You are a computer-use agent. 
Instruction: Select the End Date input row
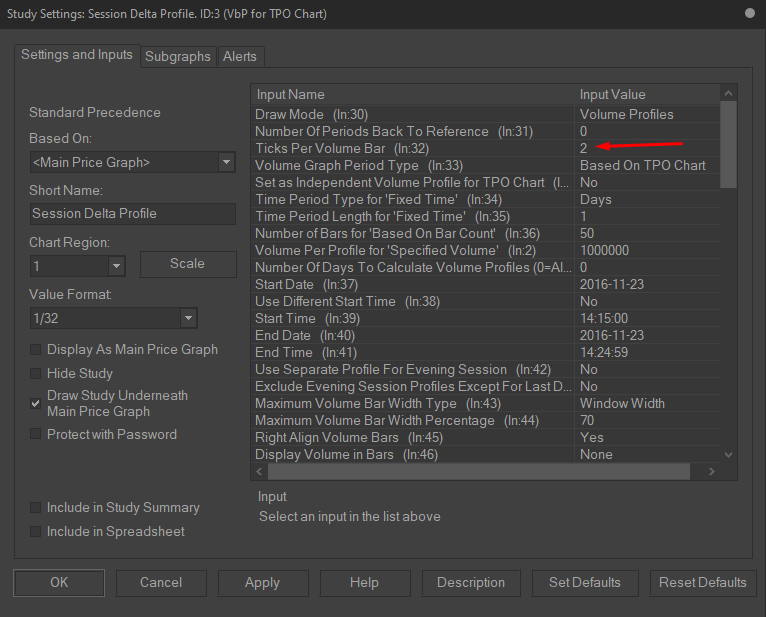[x=486, y=336]
